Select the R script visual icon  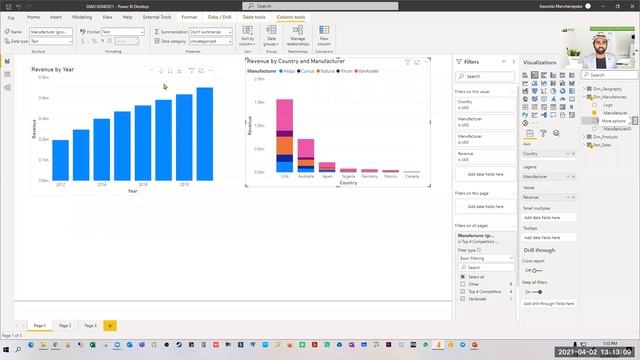(x=571, y=107)
